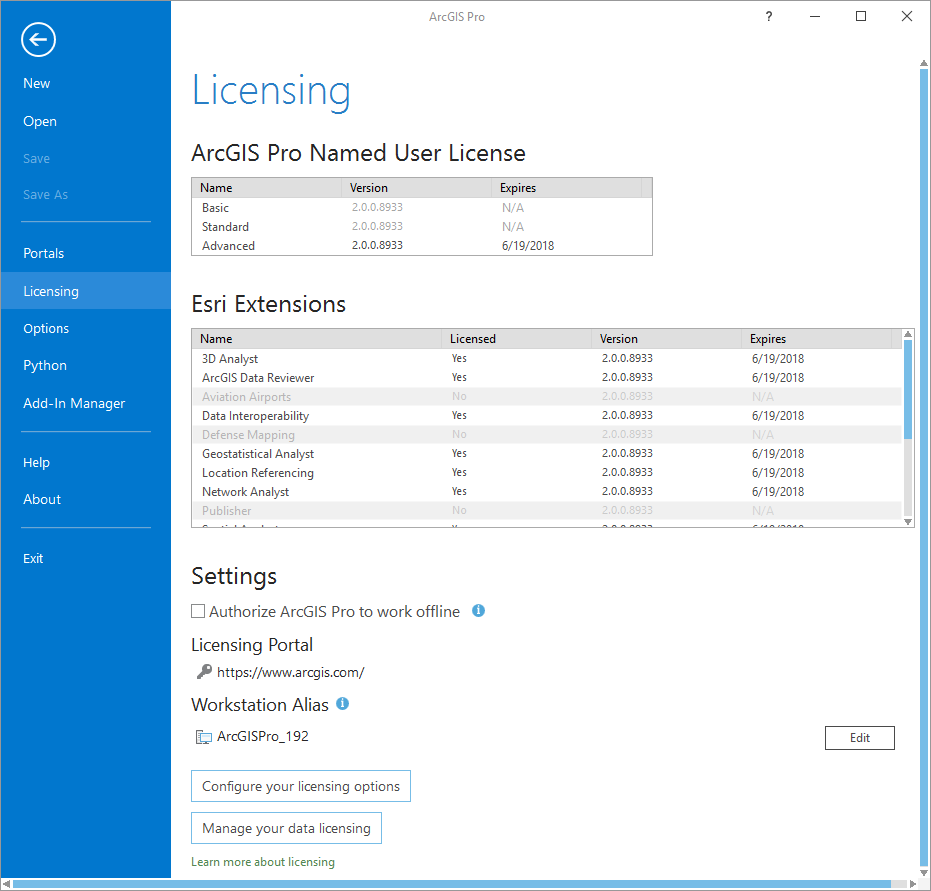Select New in the sidebar
931x891 pixels.
[37, 84]
